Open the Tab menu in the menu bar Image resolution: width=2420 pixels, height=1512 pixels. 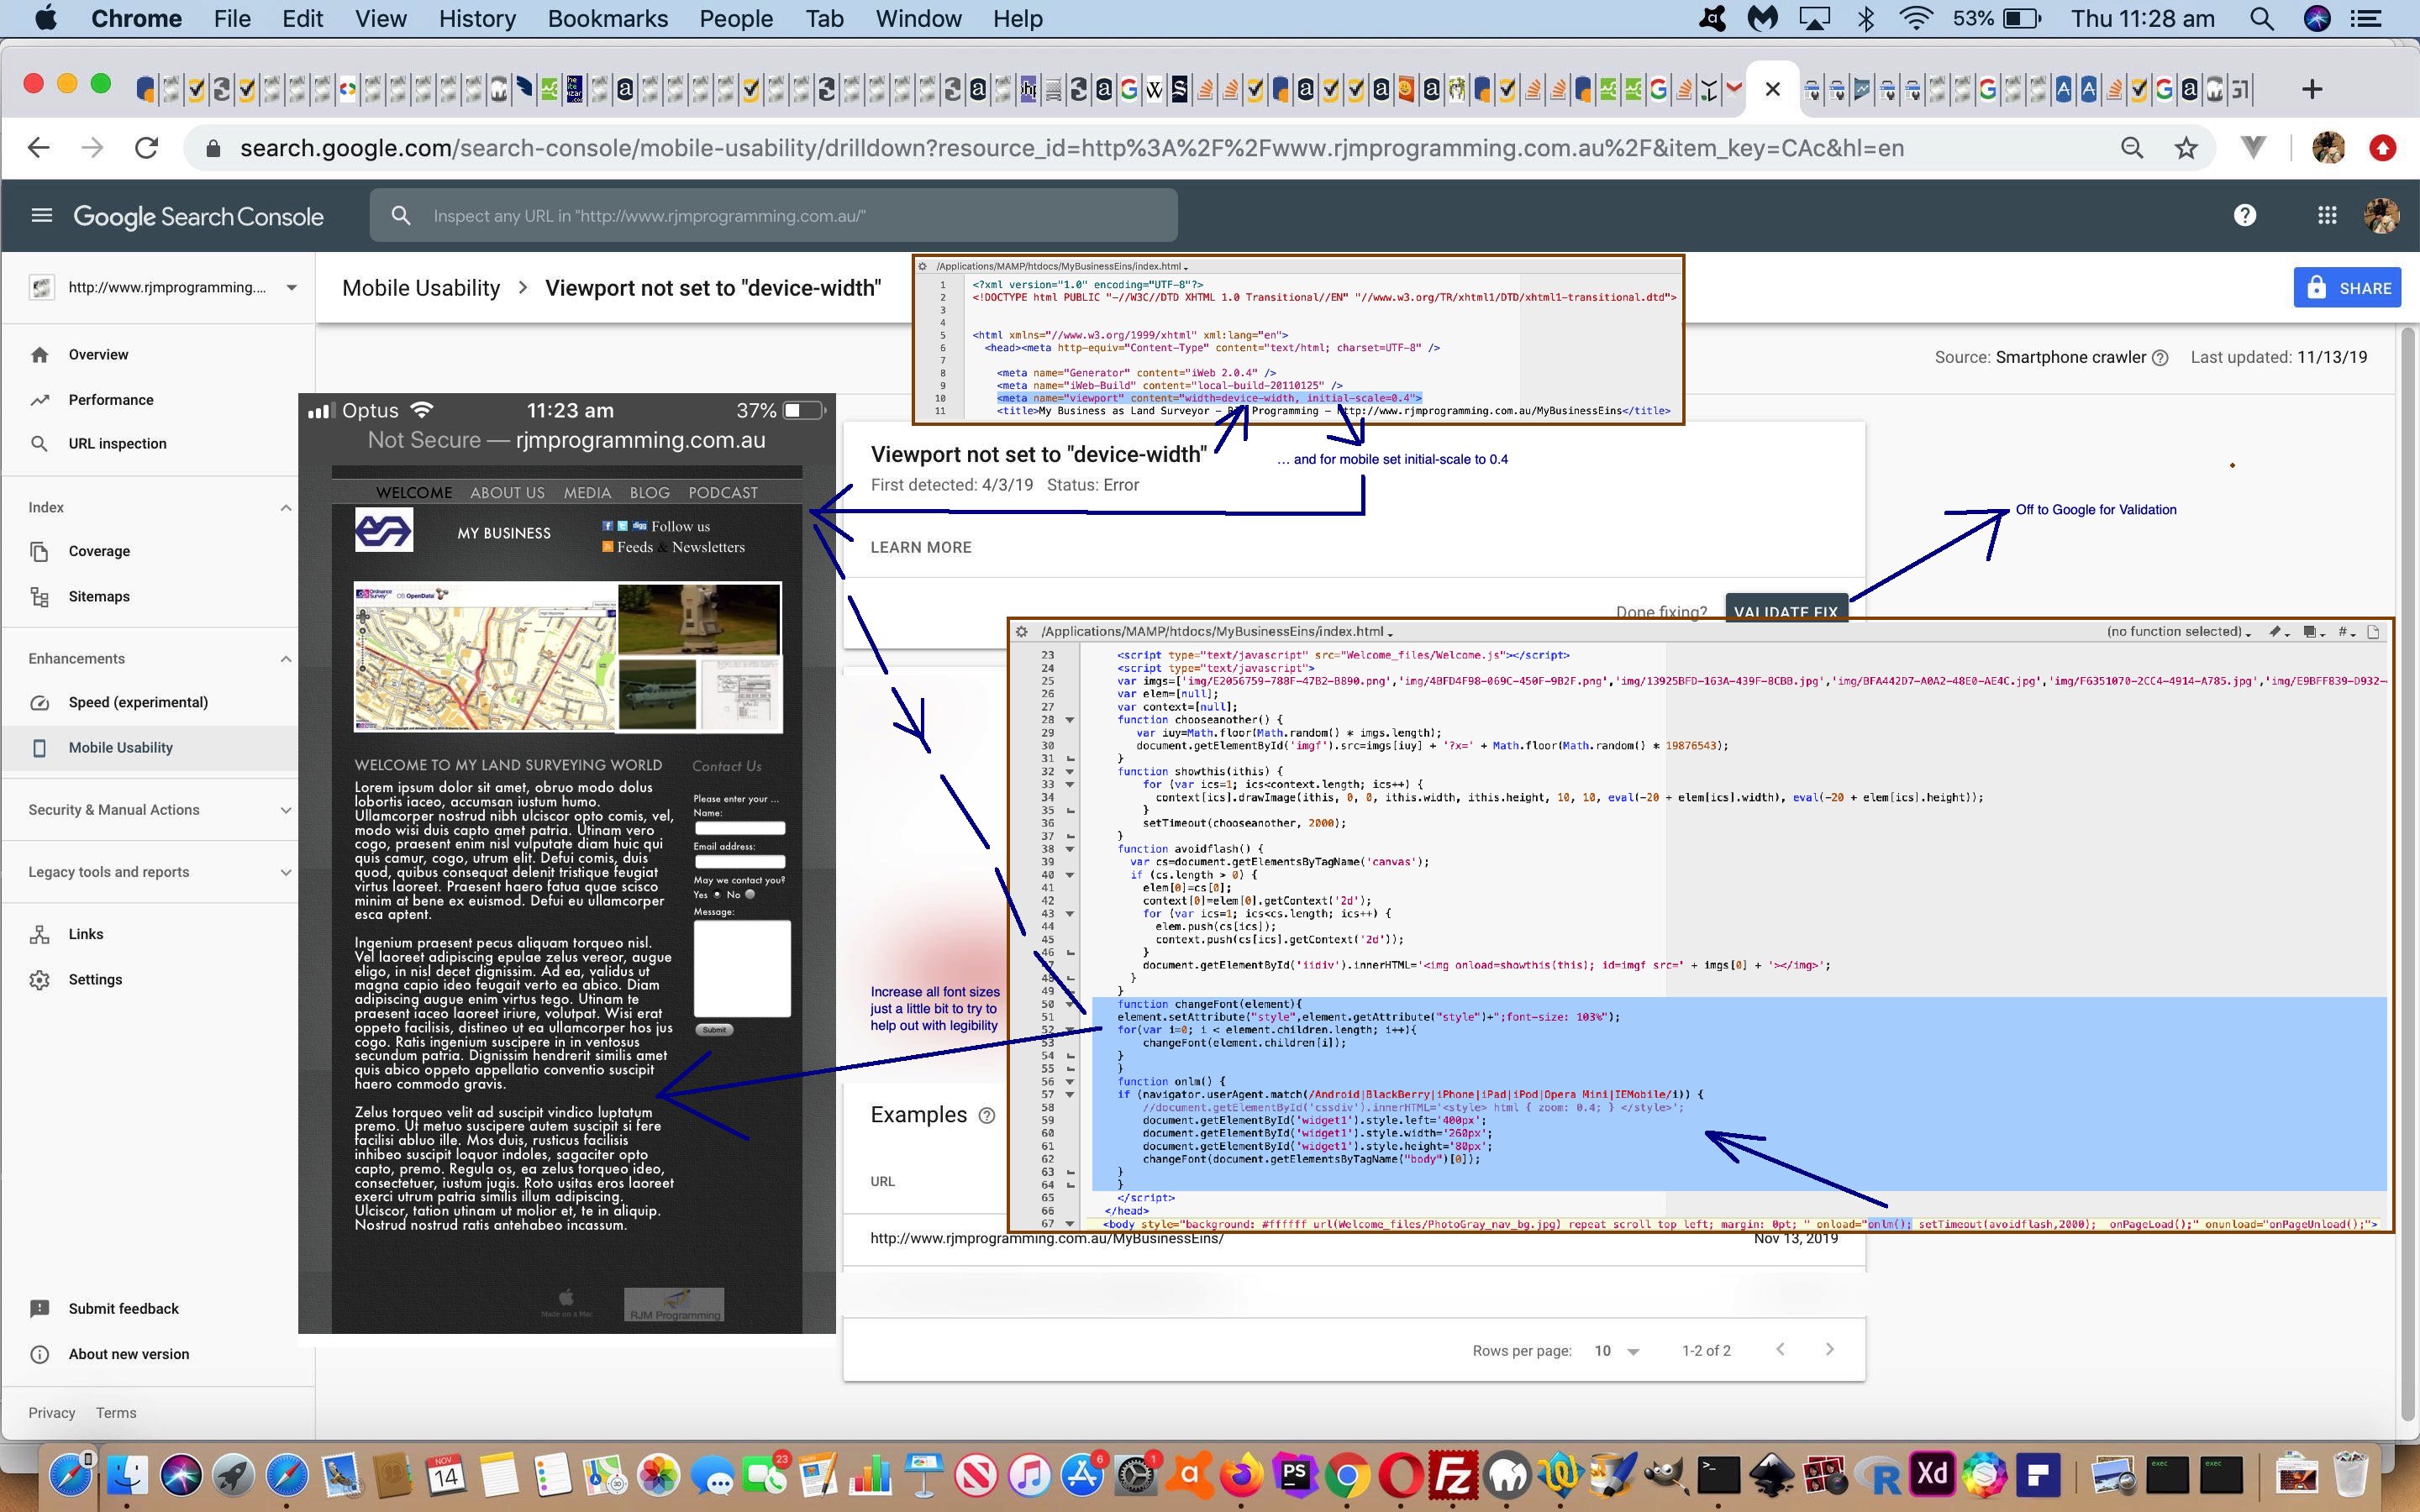click(824, 18)
